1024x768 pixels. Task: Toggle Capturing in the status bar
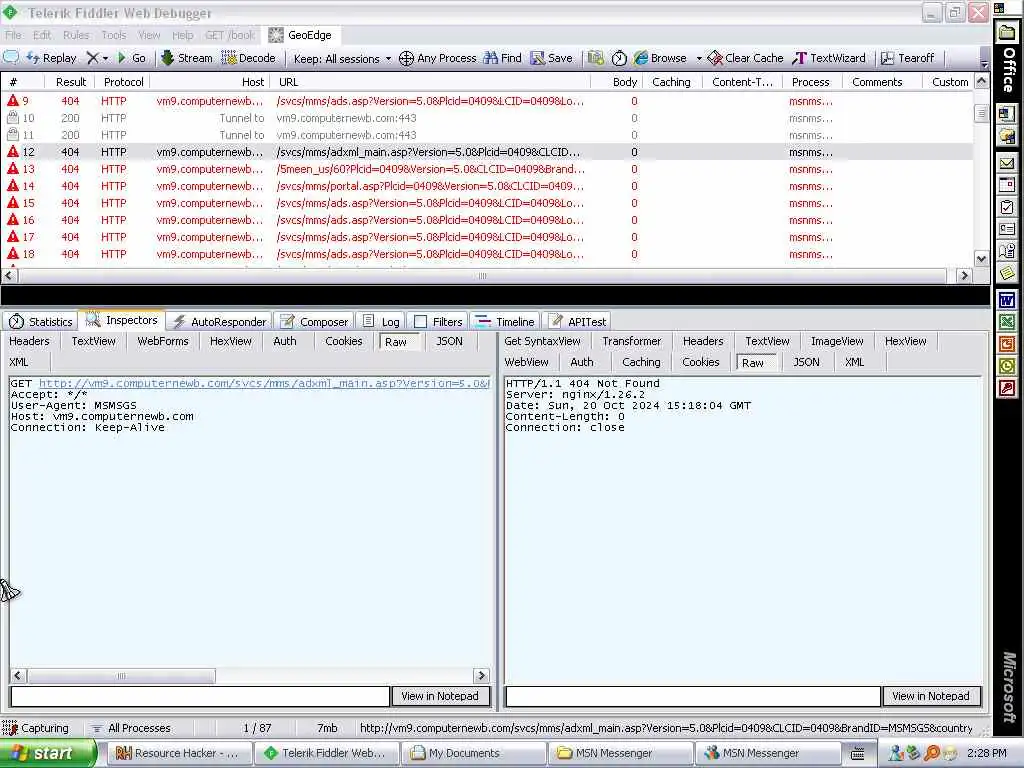click(35, 728)
